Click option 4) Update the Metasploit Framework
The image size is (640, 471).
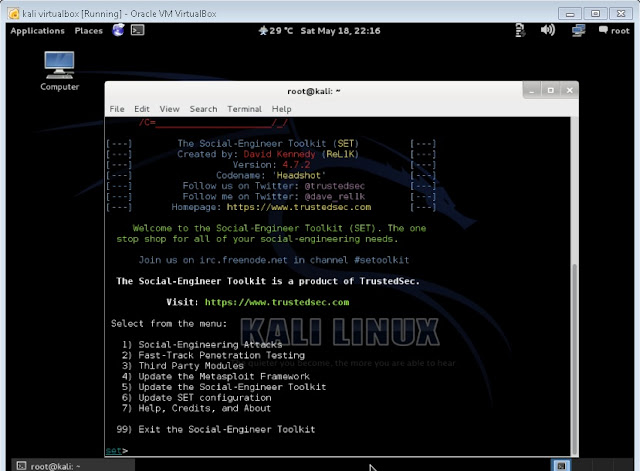[x=216, y=376]
